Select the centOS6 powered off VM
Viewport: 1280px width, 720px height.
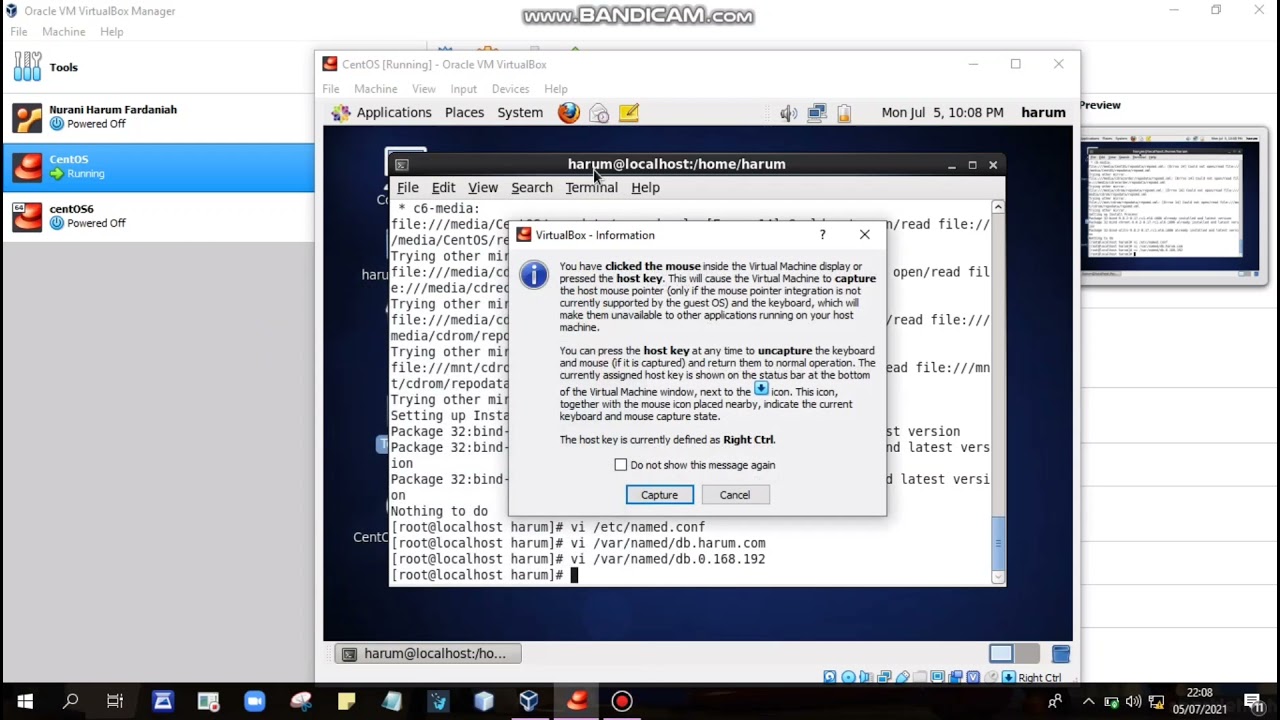(158, 216)
